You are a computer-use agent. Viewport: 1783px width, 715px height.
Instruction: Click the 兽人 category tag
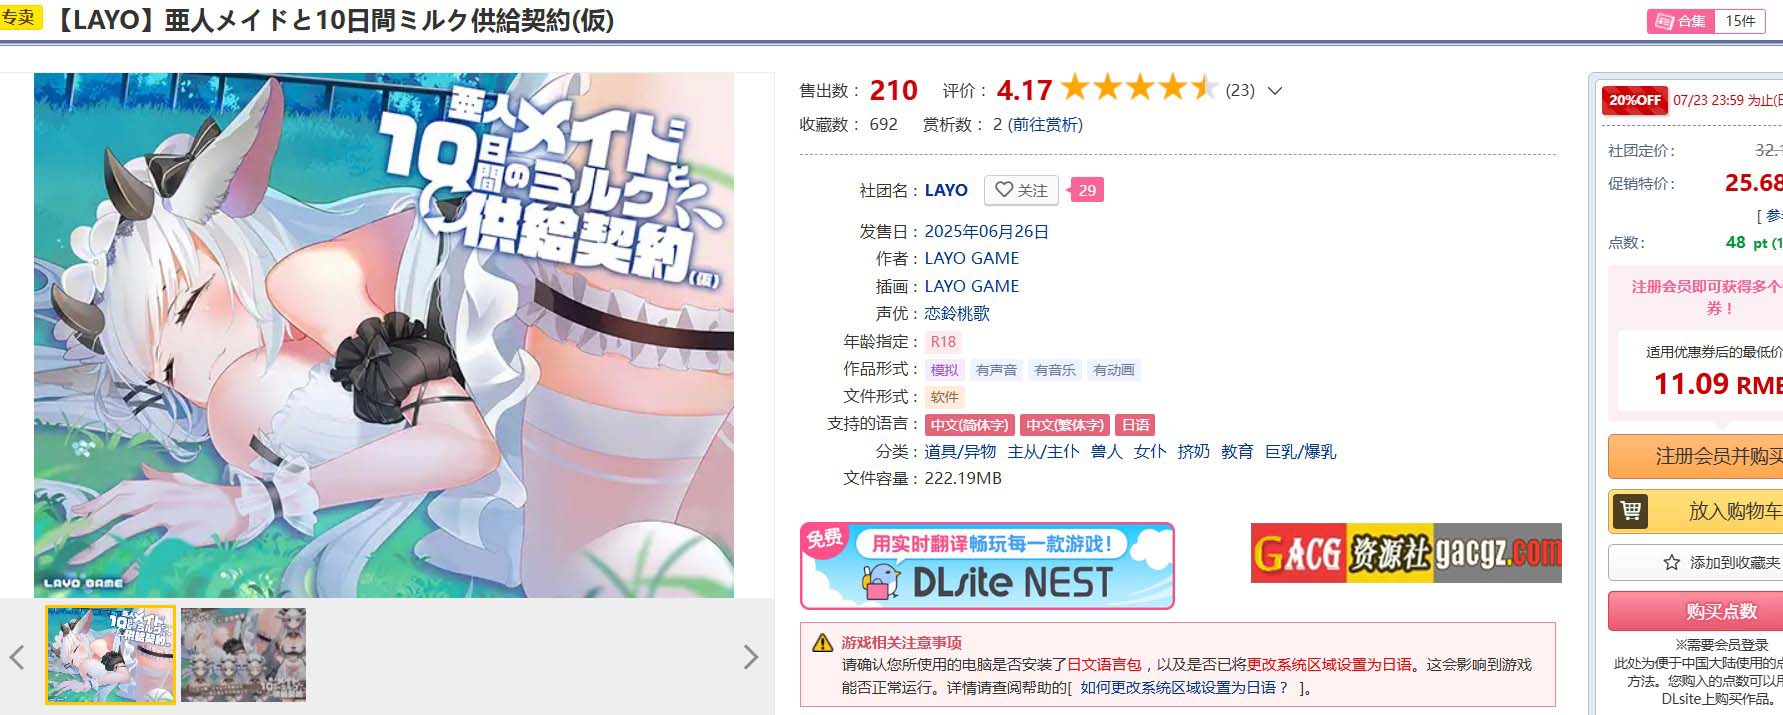click(x=1106, y=452)
